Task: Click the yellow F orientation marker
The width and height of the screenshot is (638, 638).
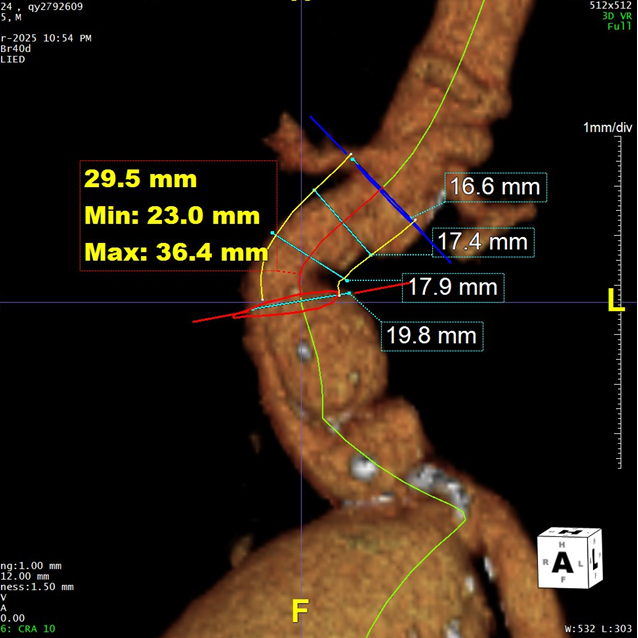Action: 300,610
